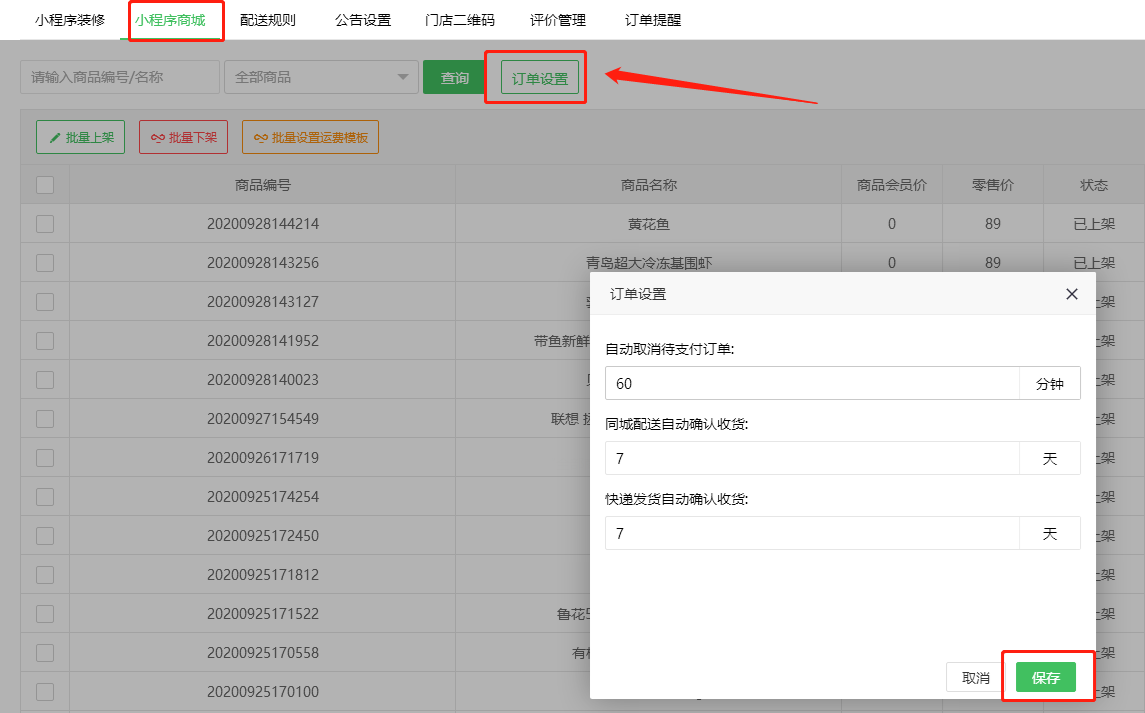The width and height of the screenshot is (1145, 713).
Task: Toggle the select-all checkbox in table header
Action: [44, 184]
